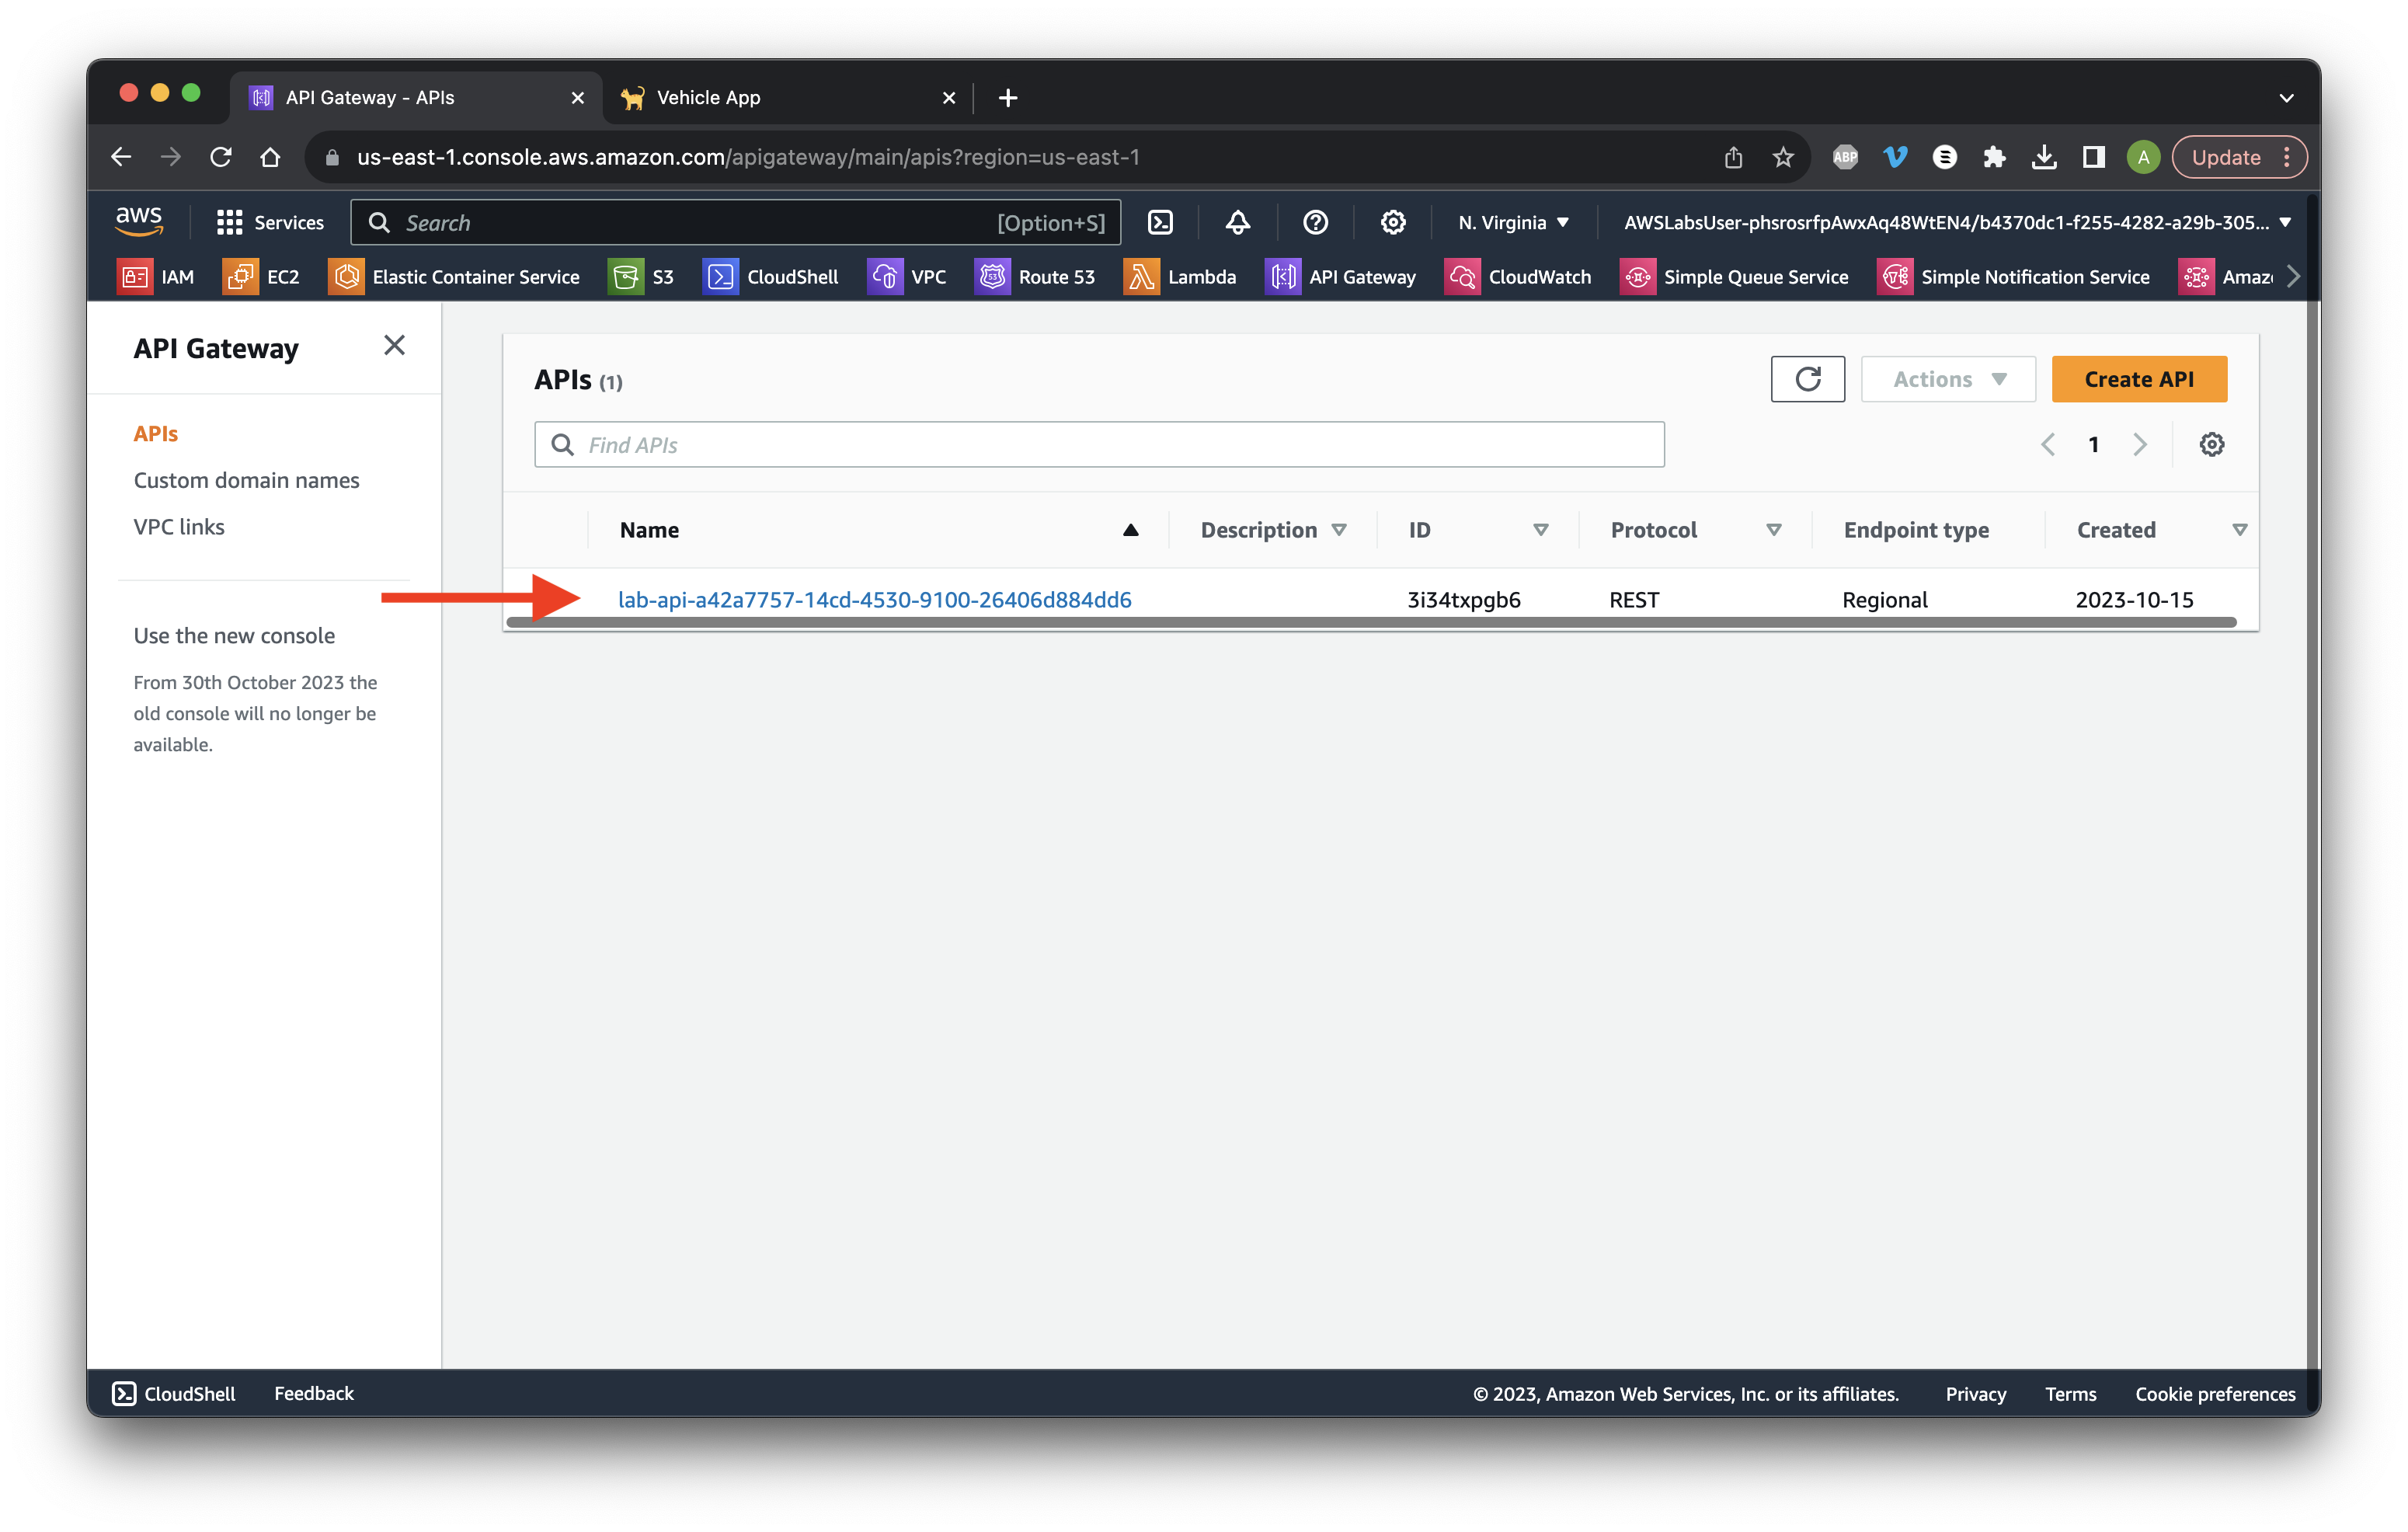Screen dimensions: 2408x1532
Task: Select the API Gateway - APIs tab
Action: pos(416,98)
